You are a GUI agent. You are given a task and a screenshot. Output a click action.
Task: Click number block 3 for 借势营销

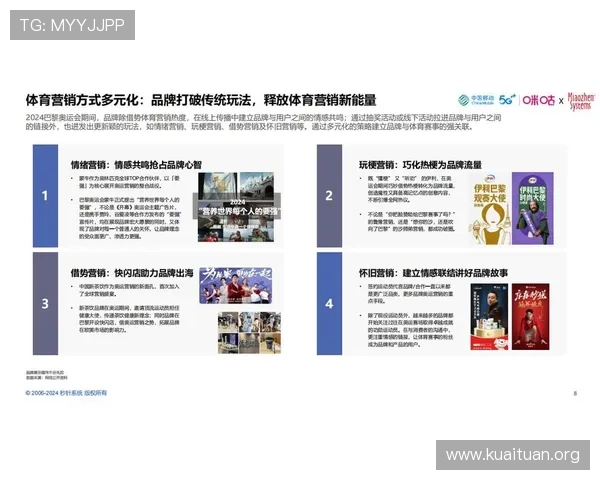[45, 304]
